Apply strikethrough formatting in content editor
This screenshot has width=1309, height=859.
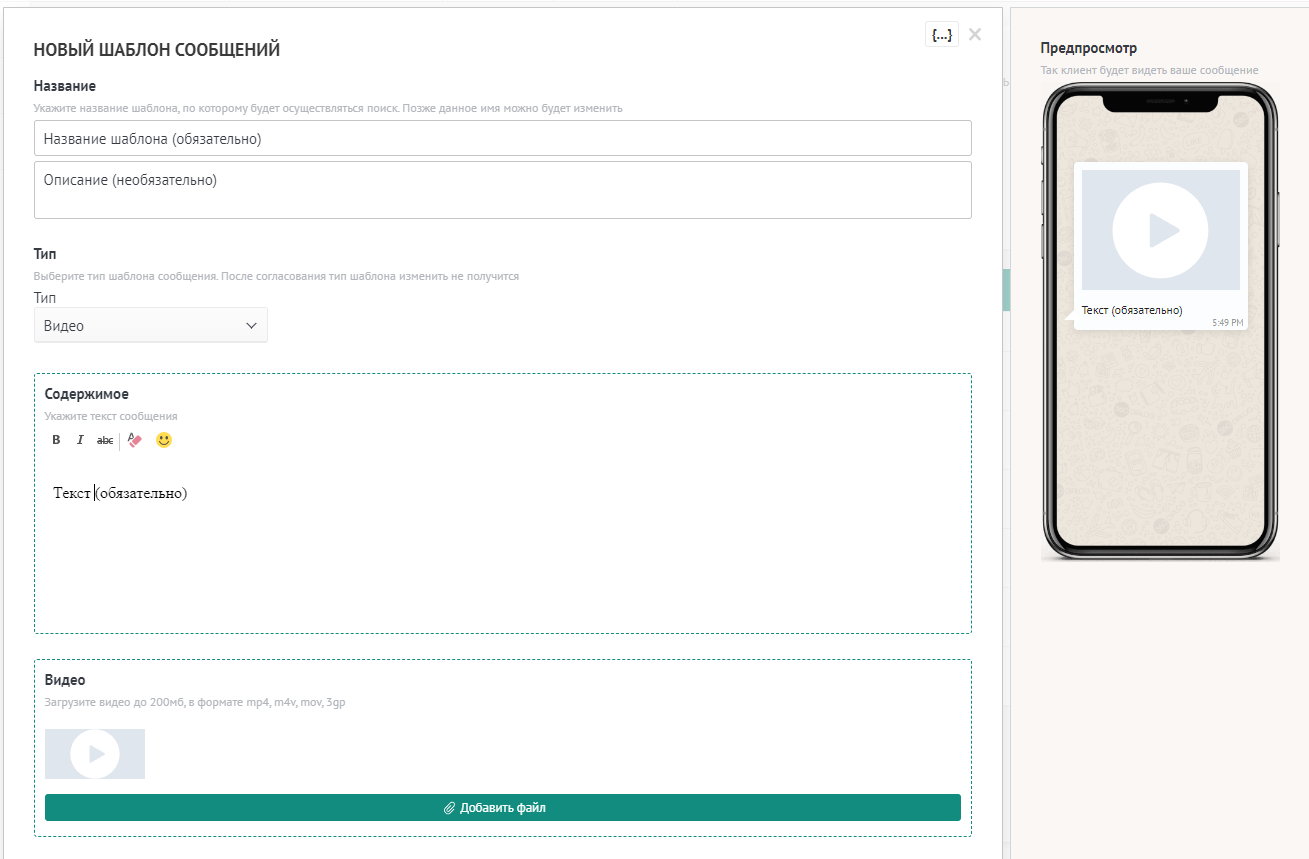pyautogui.click(x=105, y=440)
